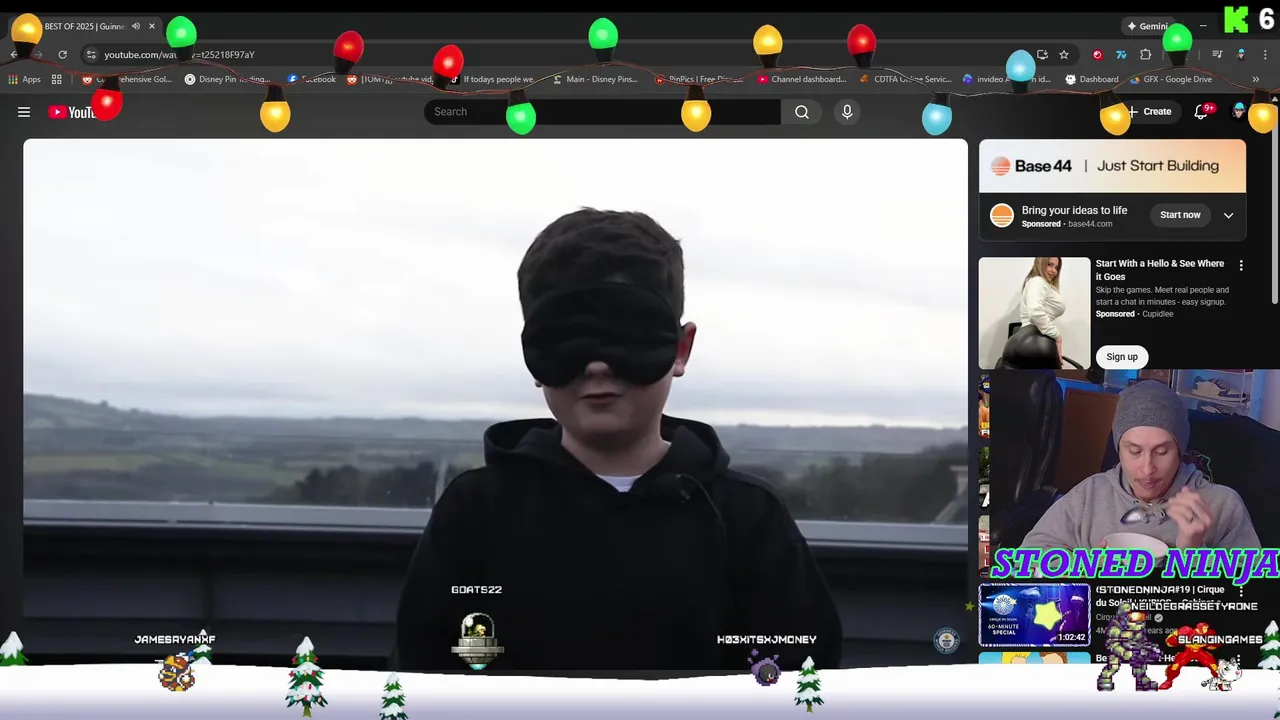The height and width of the screenshot is (720, 1280).
Task: Open the Main - Disney Pins bookmark
Action: [594, 79]
